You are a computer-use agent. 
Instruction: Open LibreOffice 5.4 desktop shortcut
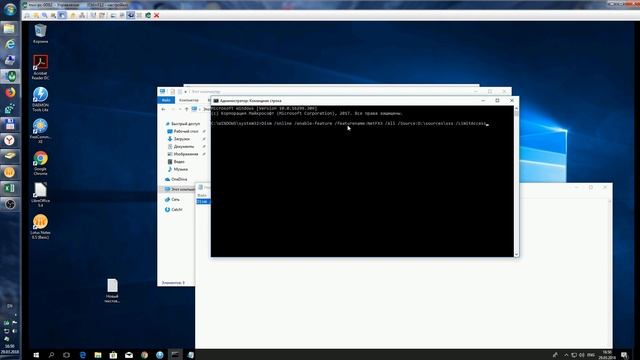[40, 195]
